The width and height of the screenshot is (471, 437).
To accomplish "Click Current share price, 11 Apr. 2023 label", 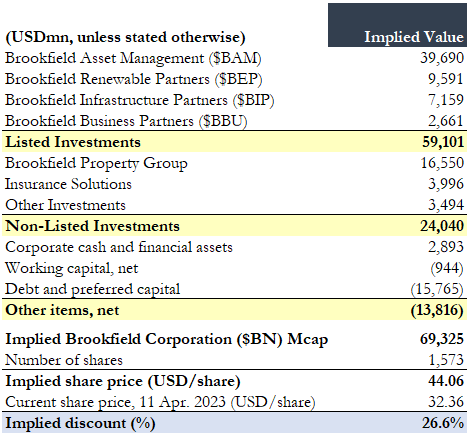I will point(160,402).
